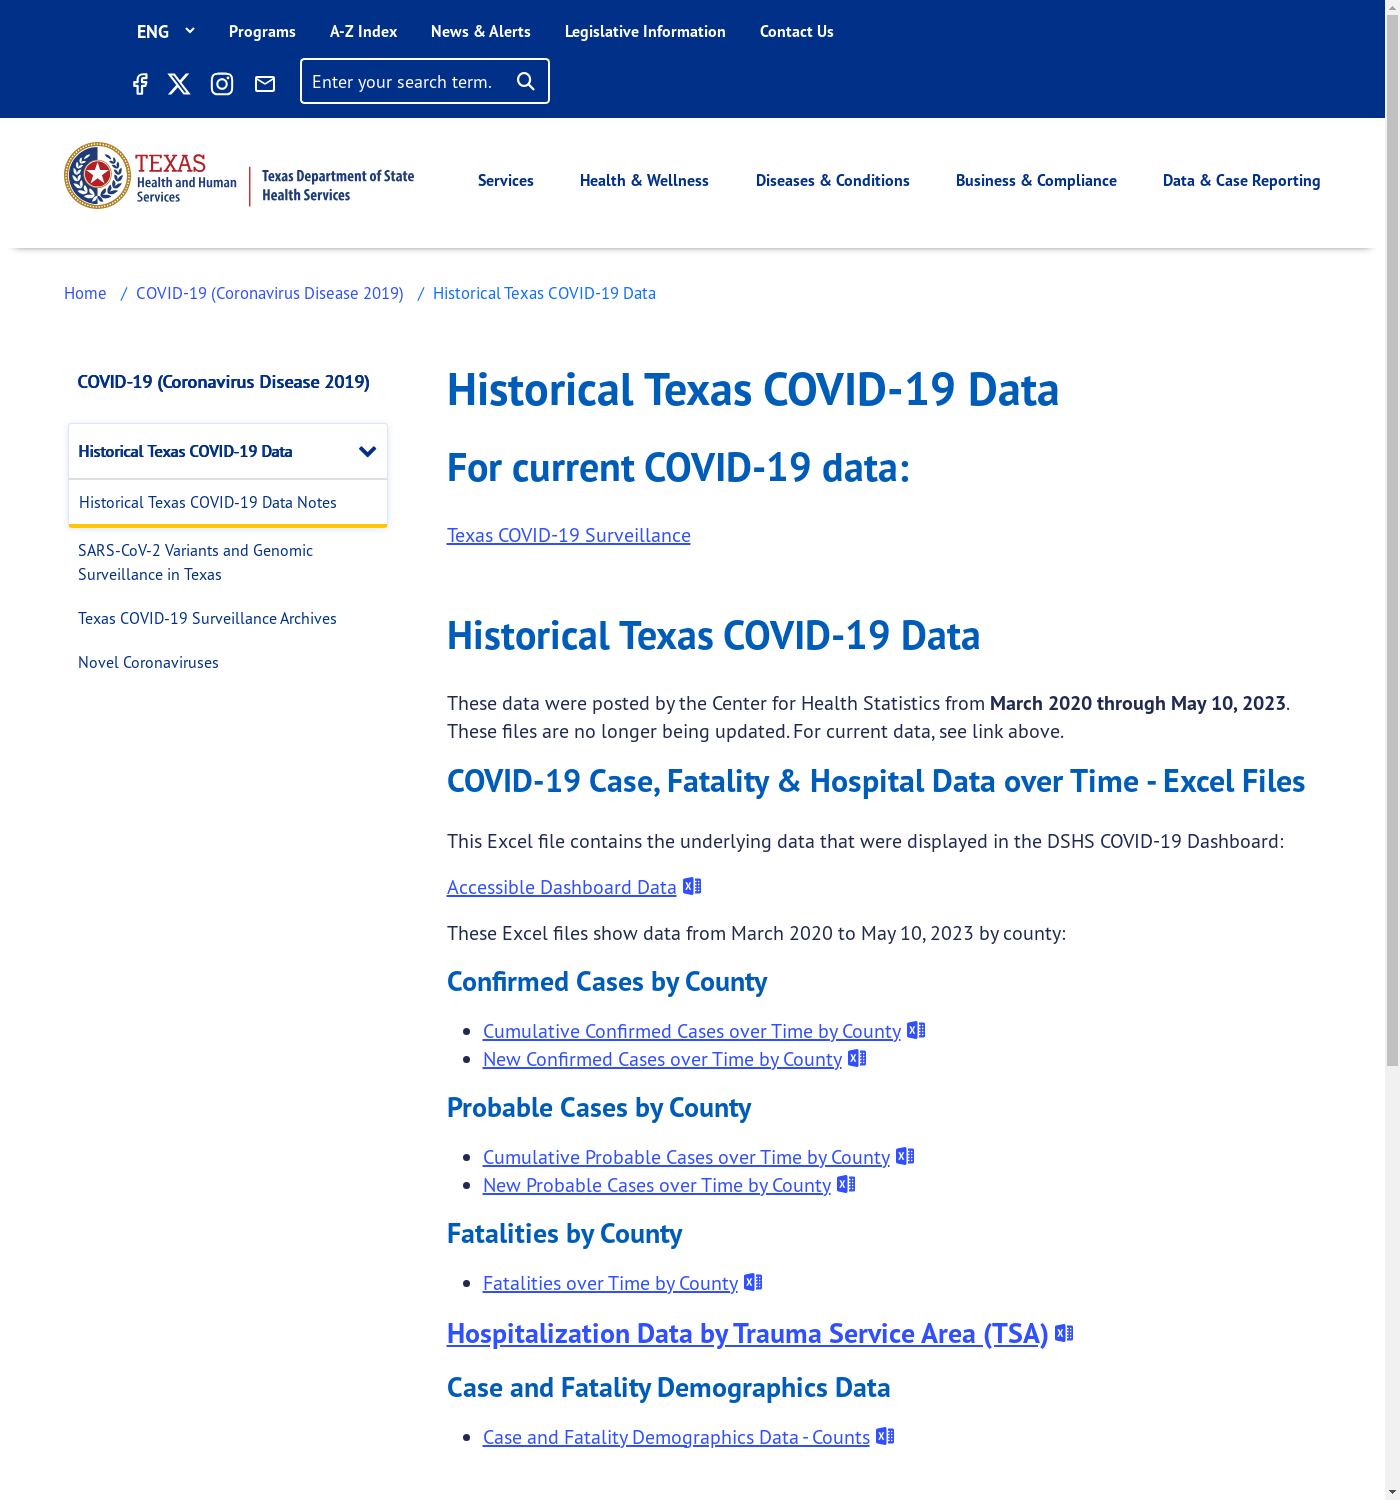
Task: Click the email envelope icon
Action: pyautogui.click(x=265, y=84)
